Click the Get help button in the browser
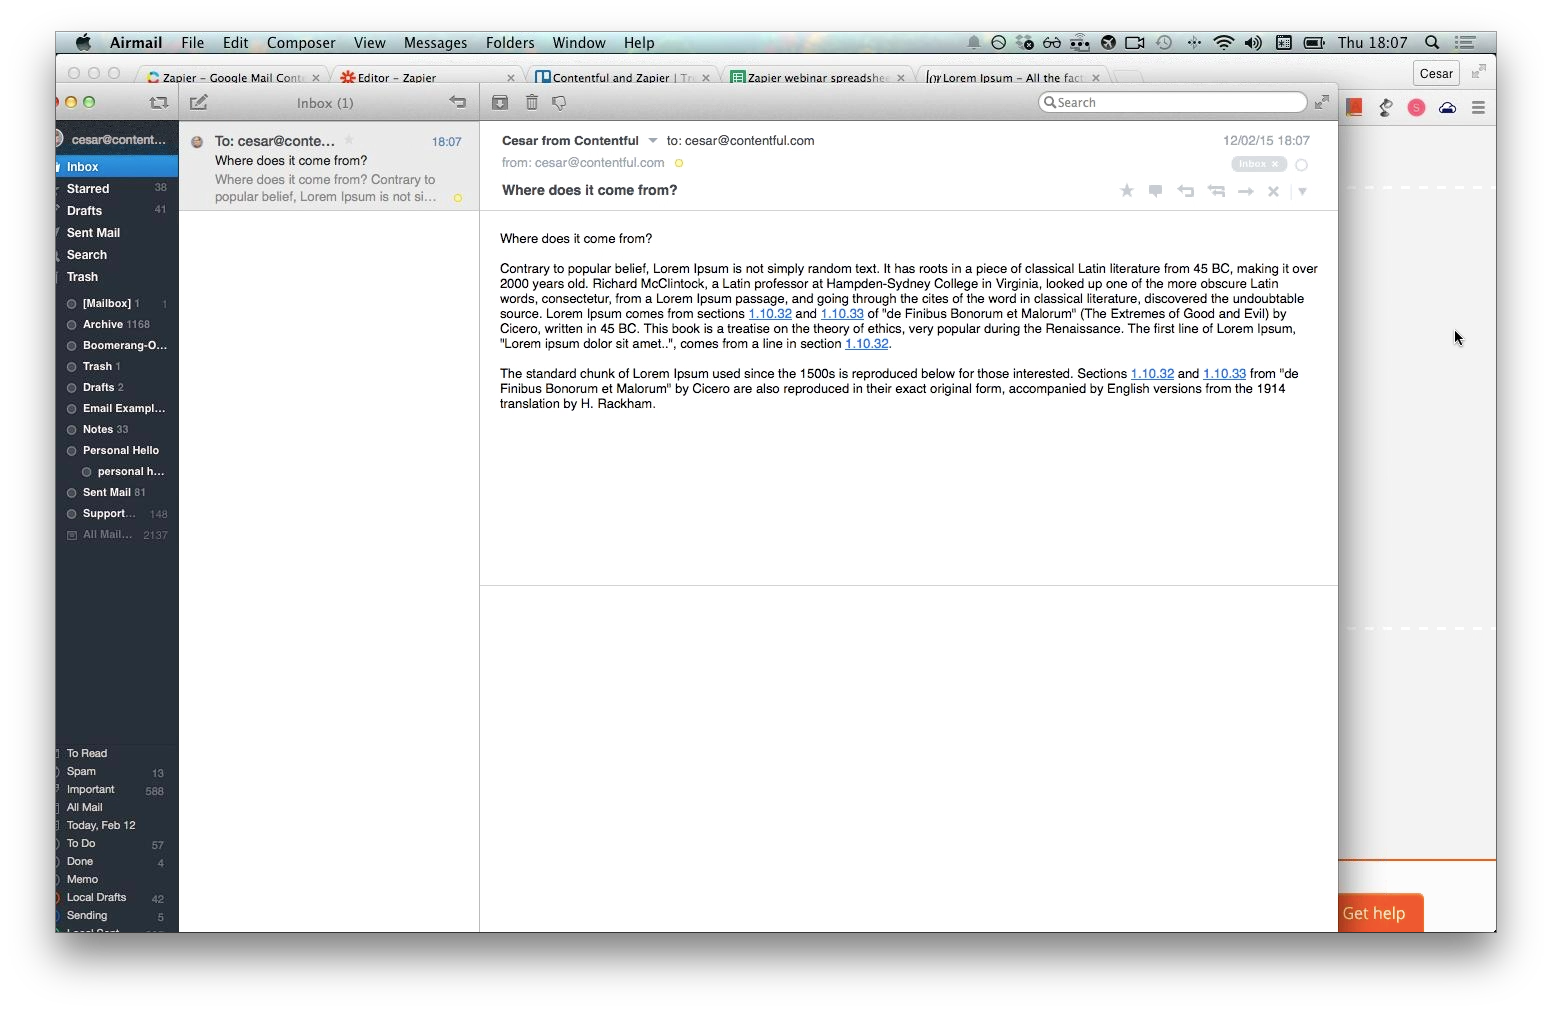The height and width of the screenshot is (1012, 1552). pyautogui.click(x=1380, y=913)
